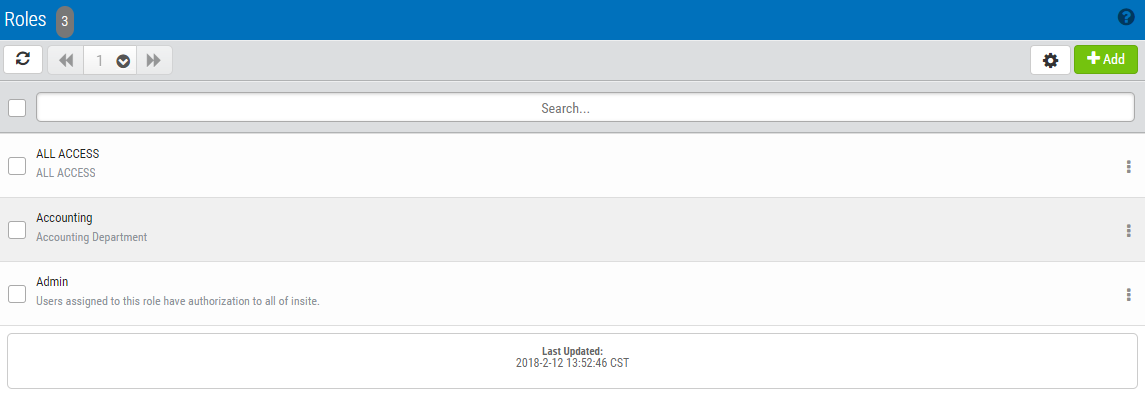The width and height of the screenshot is (1145, 416).
Task: Go to the next page with double-right arrows
Action: click(153, 60)
